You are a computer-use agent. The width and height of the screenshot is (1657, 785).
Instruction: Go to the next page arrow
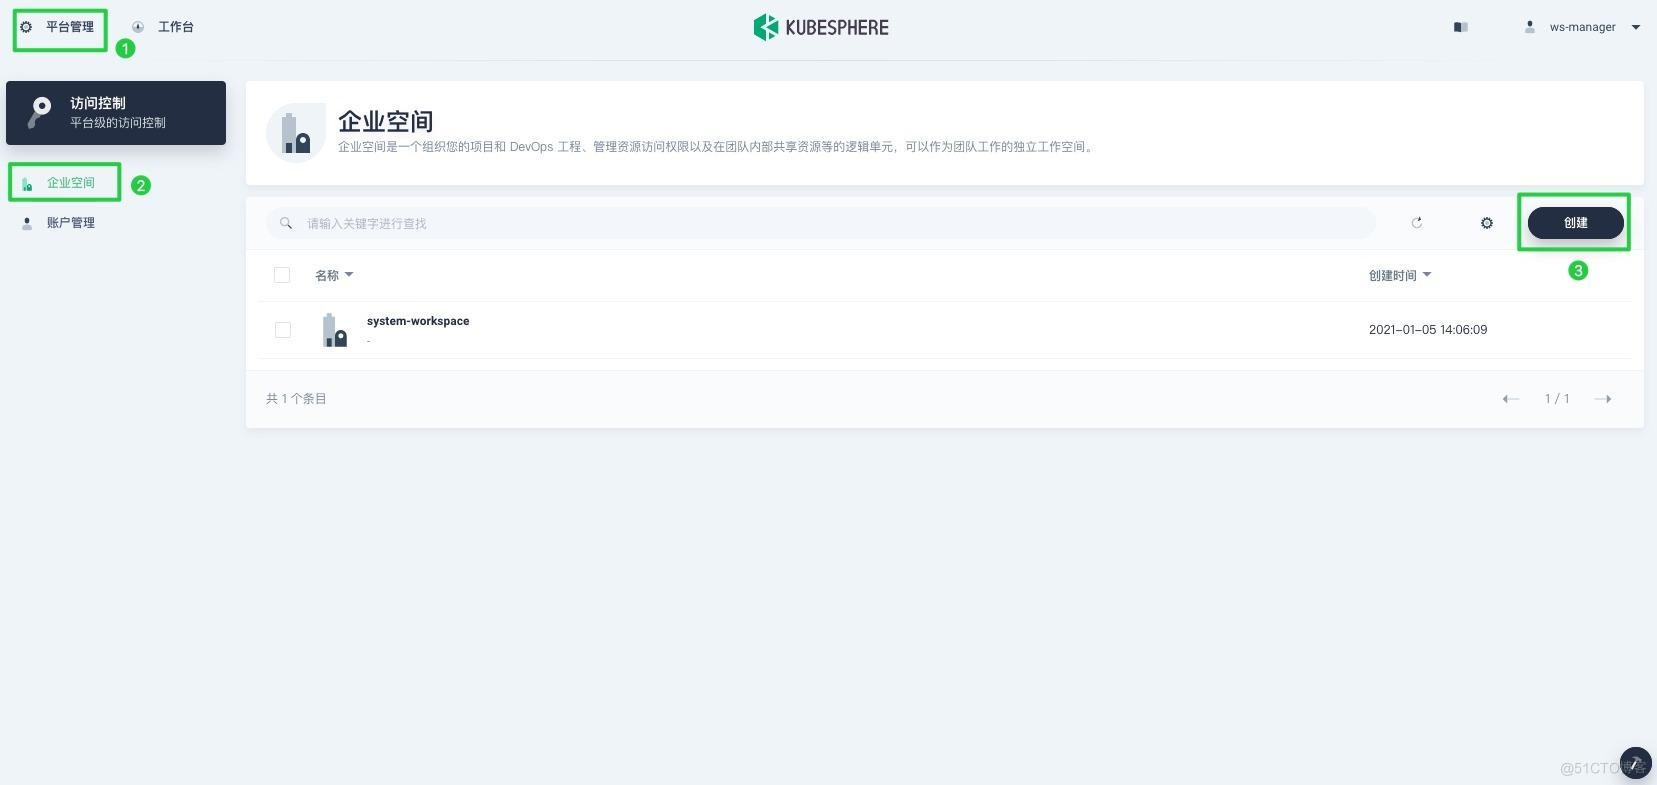pyautogui.click(x=1603, y=399)
